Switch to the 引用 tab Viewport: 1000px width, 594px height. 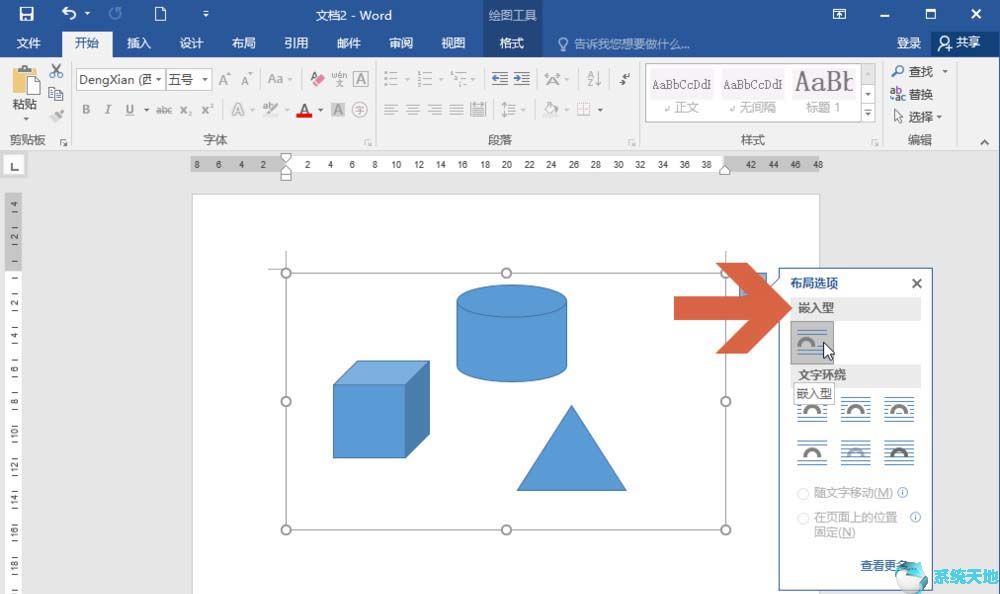pos(296,43)
